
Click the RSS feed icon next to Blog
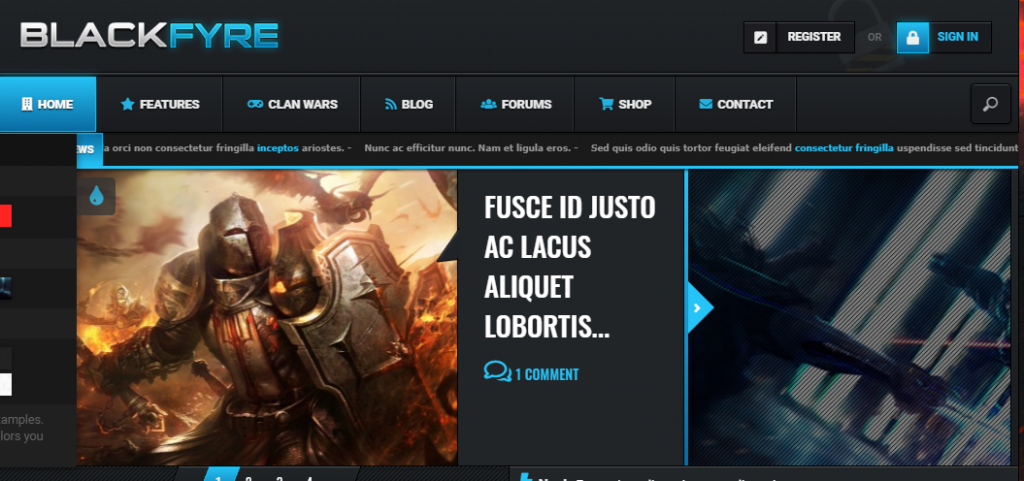click(x=391, y=104)
